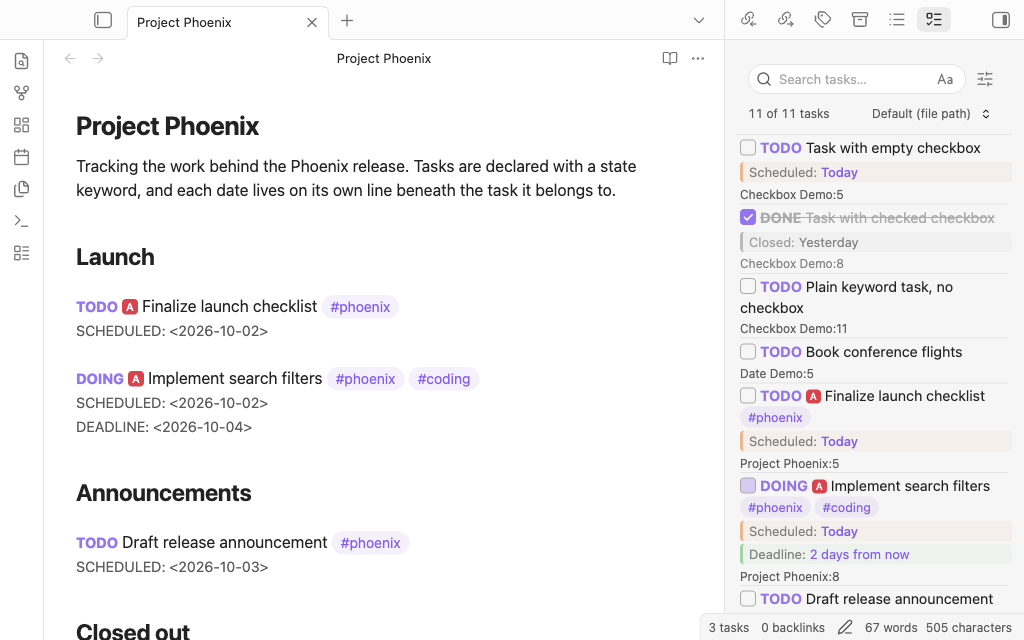Screen dimensions: 1024x640
Task: Open the archive box panel icon
Action: pyautogui.click(x=860, y=20)
